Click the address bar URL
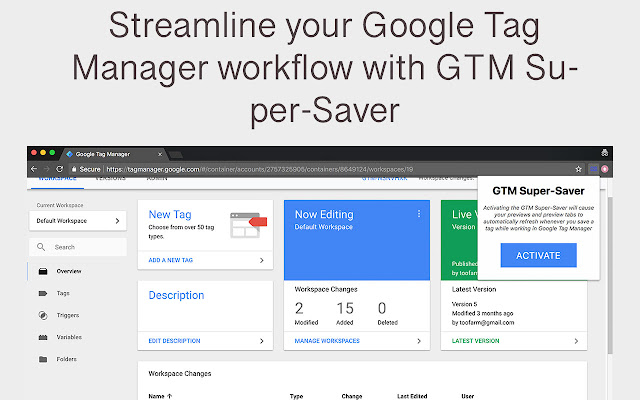 (260, 169)
